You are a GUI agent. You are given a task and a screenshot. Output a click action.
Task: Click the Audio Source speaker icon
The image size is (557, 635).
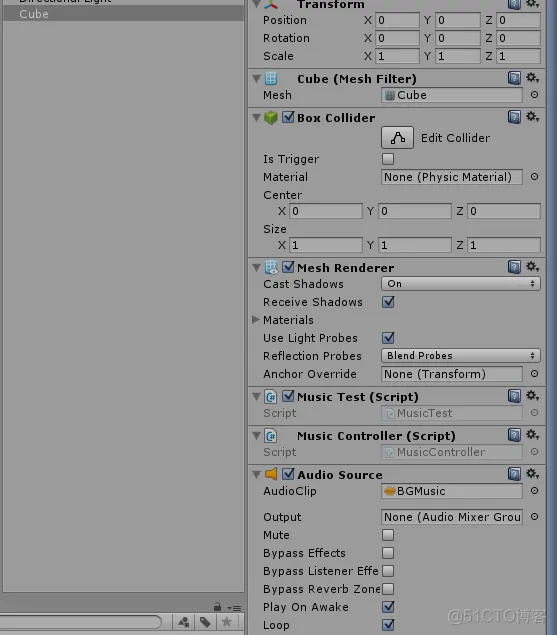271,474
